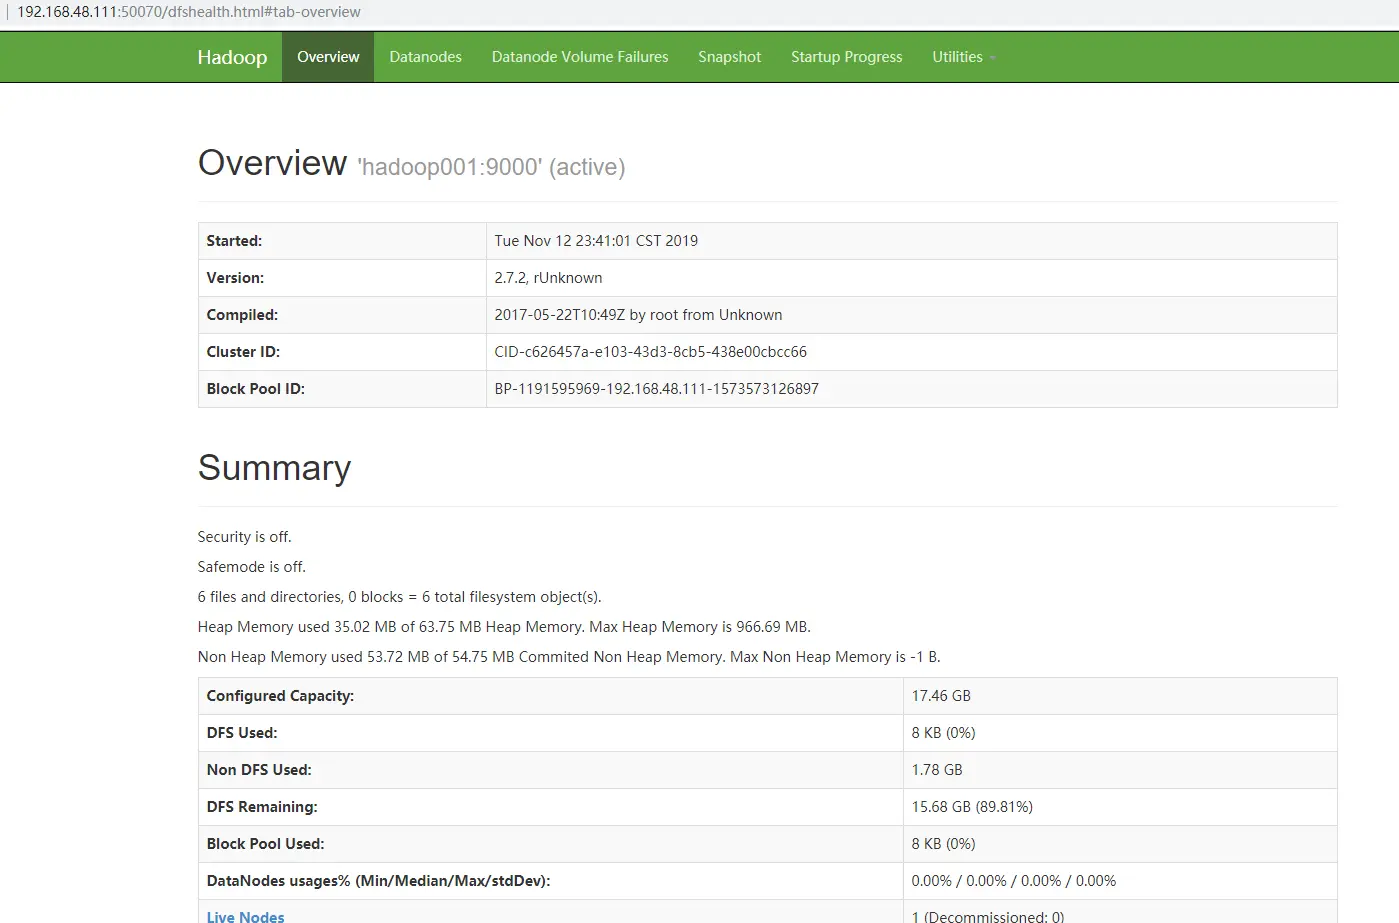The width and height of the screenshot is (1399, 923).
Task: Click the 'Block Pool ID:' row label
Action: coord(255,389)
